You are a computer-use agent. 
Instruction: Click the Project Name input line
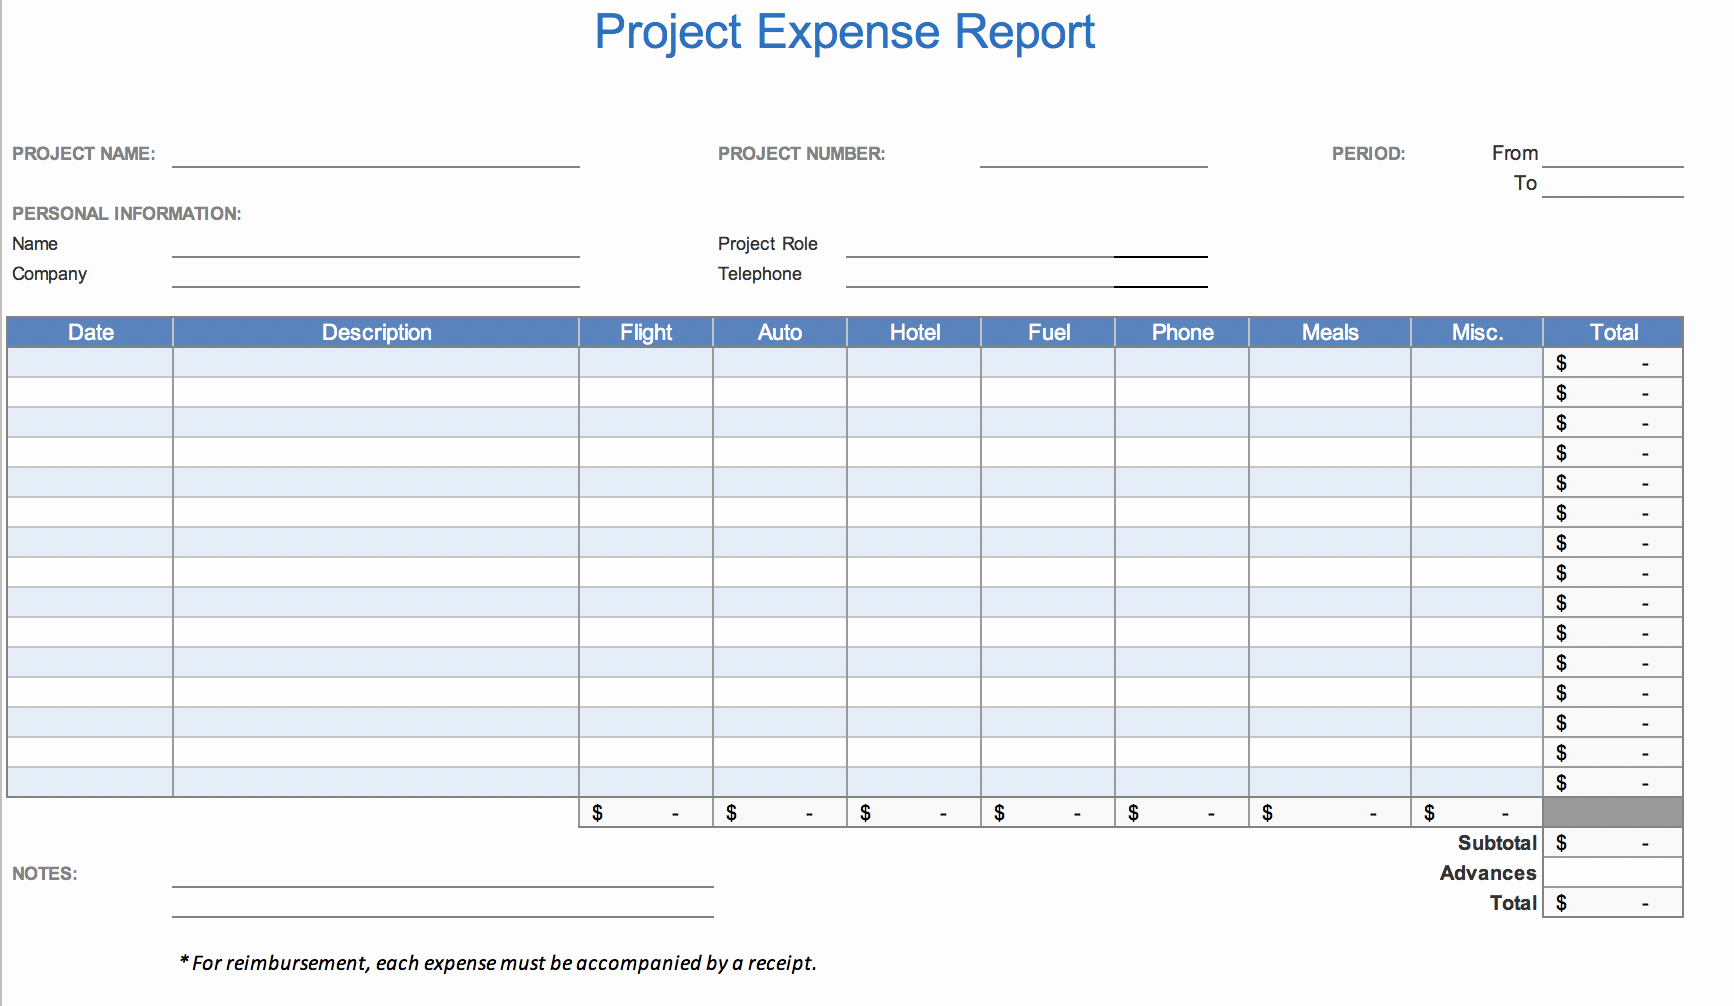tap(376, 154)
